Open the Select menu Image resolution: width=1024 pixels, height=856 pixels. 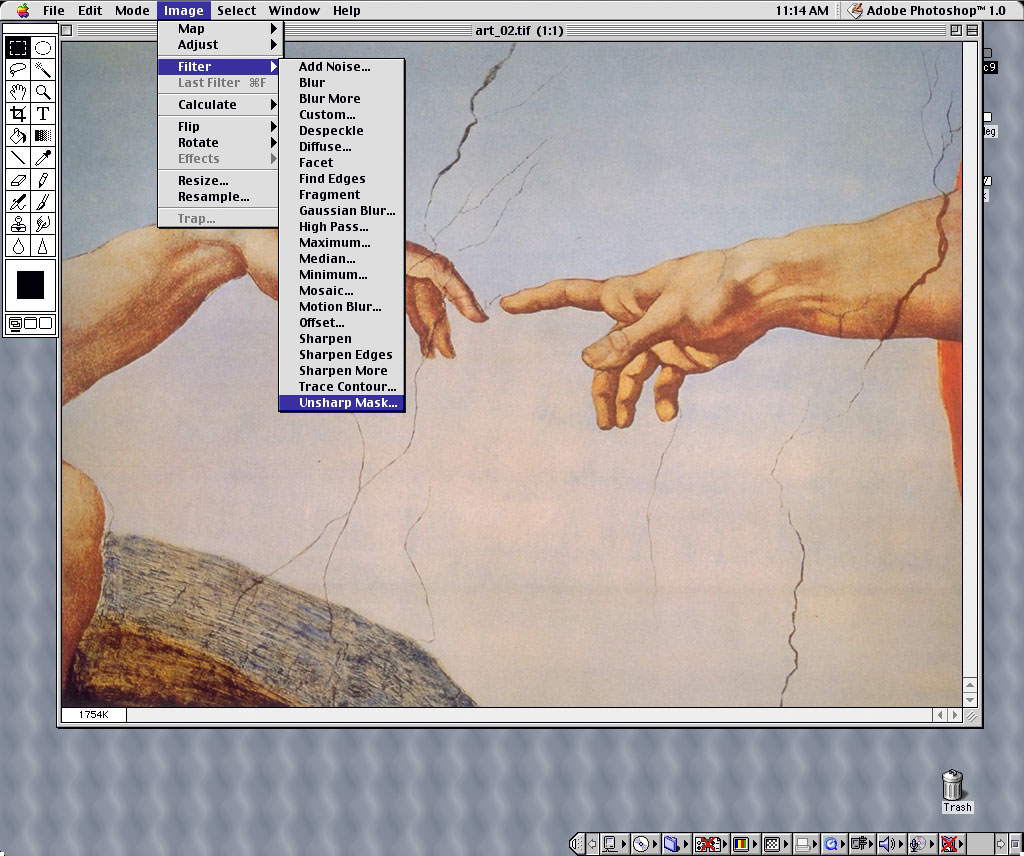pos(236,10)
